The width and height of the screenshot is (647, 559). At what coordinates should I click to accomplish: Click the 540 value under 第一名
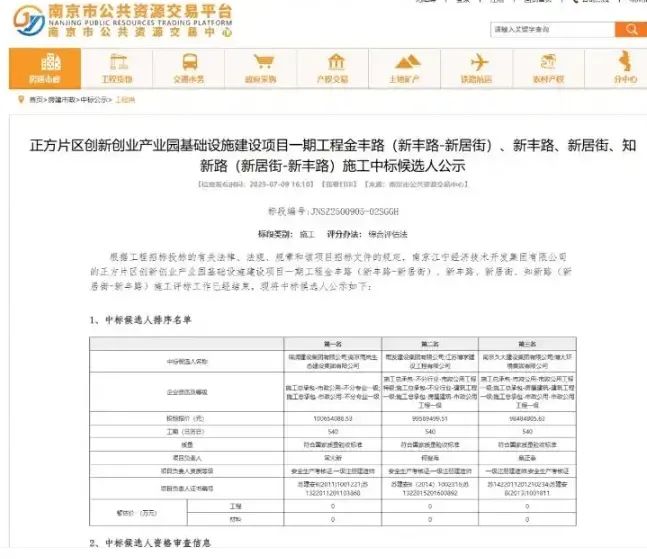333,432
